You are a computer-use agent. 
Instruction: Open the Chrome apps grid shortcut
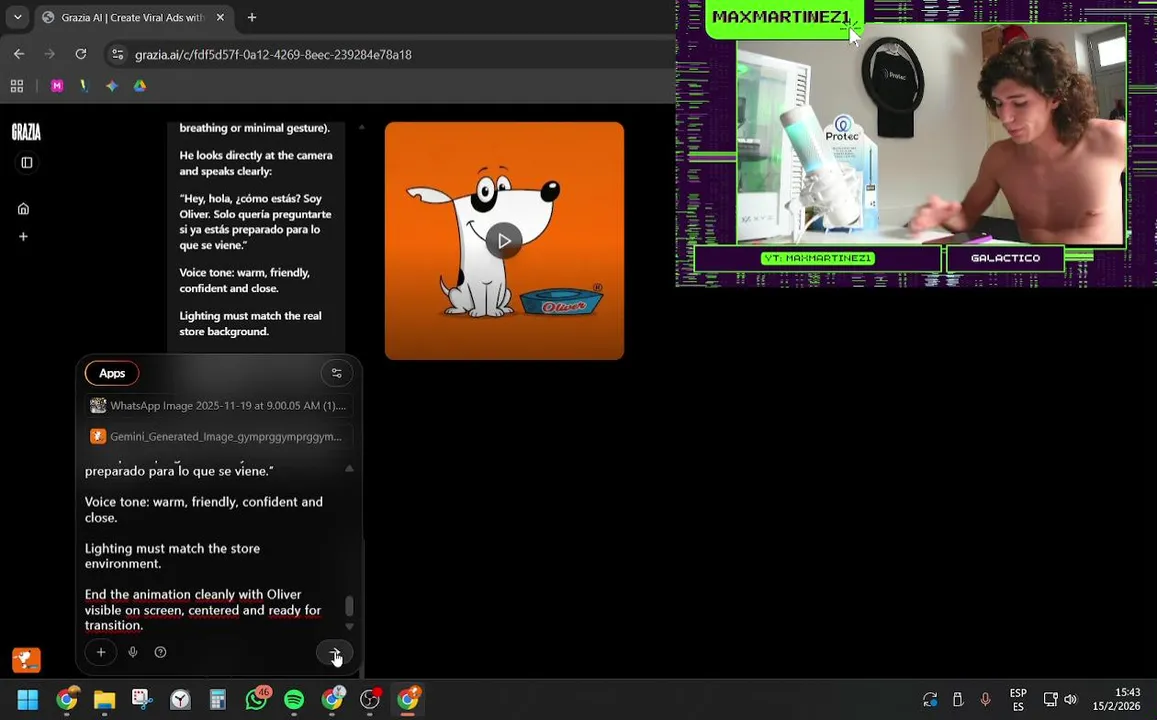pyautogui.click(x=17, y=86)
